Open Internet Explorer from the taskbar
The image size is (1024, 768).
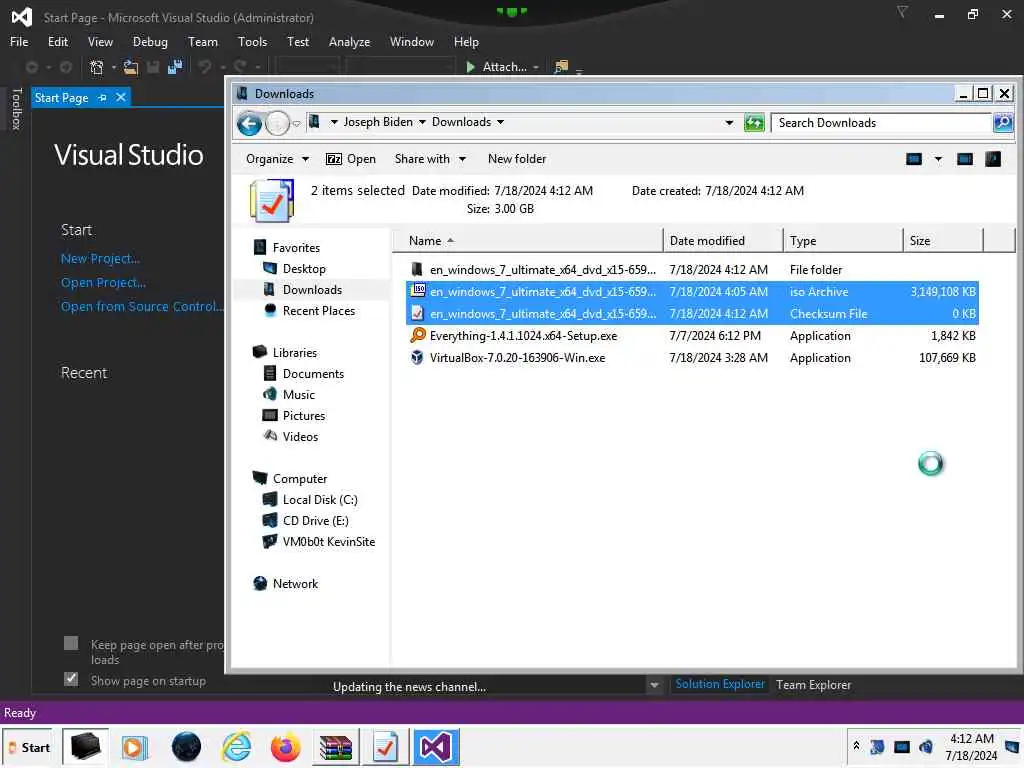coord(236,746)
